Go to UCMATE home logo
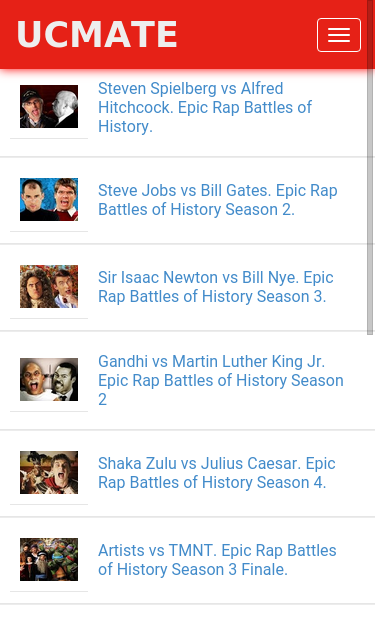The image size is (375, 627). [97, 34]
